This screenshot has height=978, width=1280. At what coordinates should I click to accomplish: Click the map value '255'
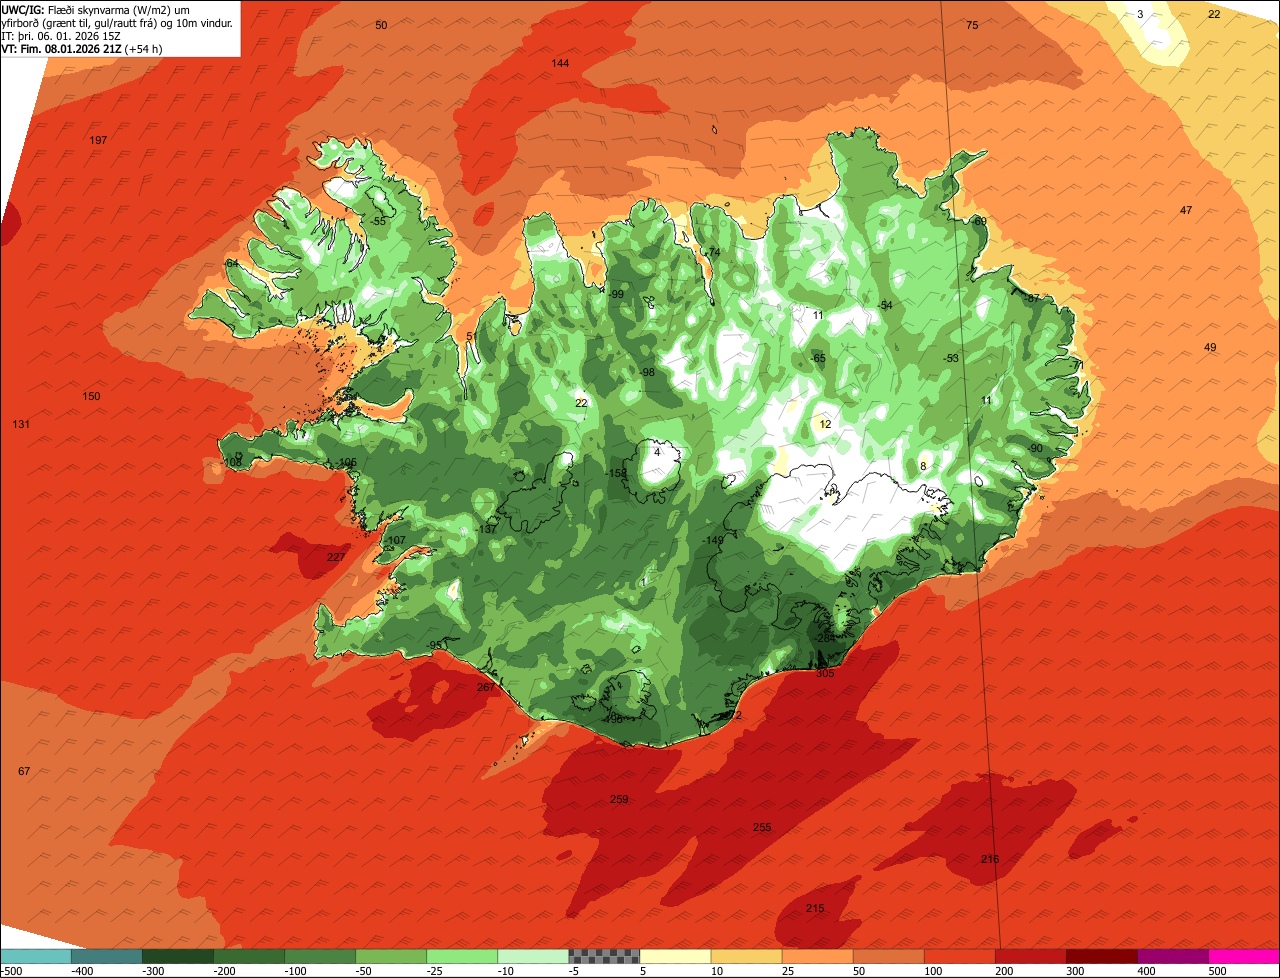coord(762,828)
